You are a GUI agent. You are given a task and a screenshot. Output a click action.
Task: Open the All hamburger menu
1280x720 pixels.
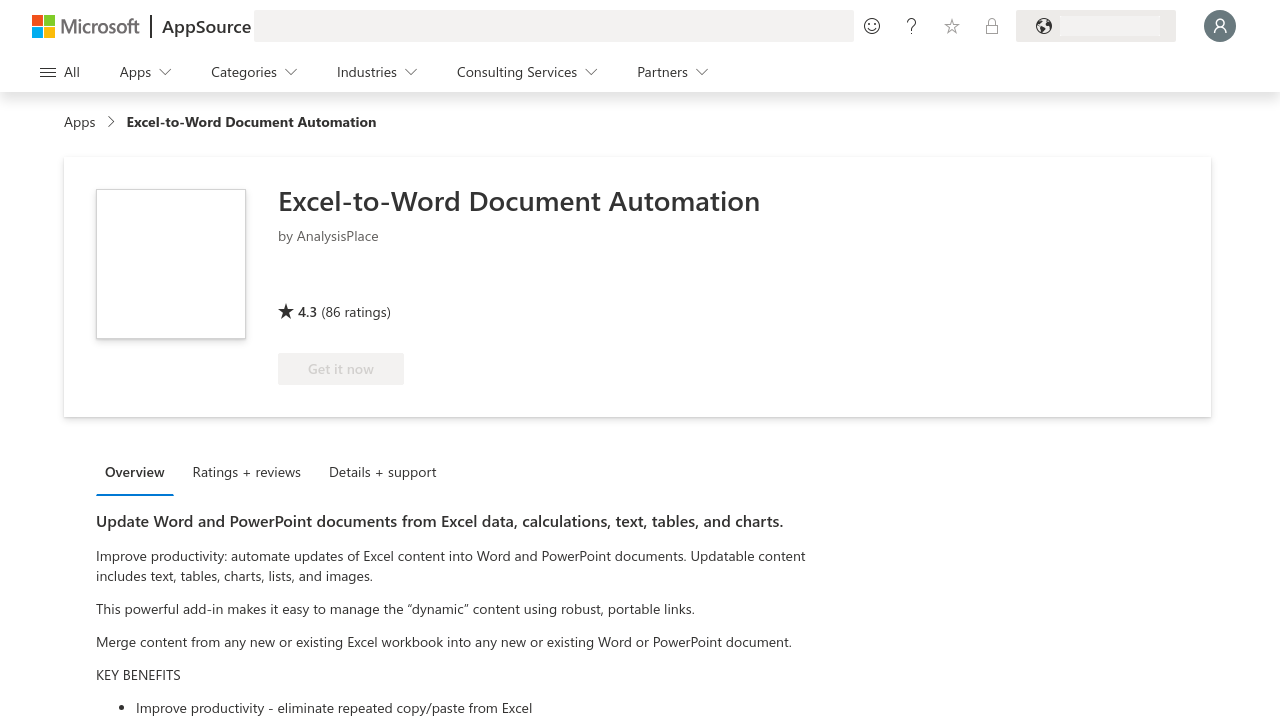tap(60, 72)
